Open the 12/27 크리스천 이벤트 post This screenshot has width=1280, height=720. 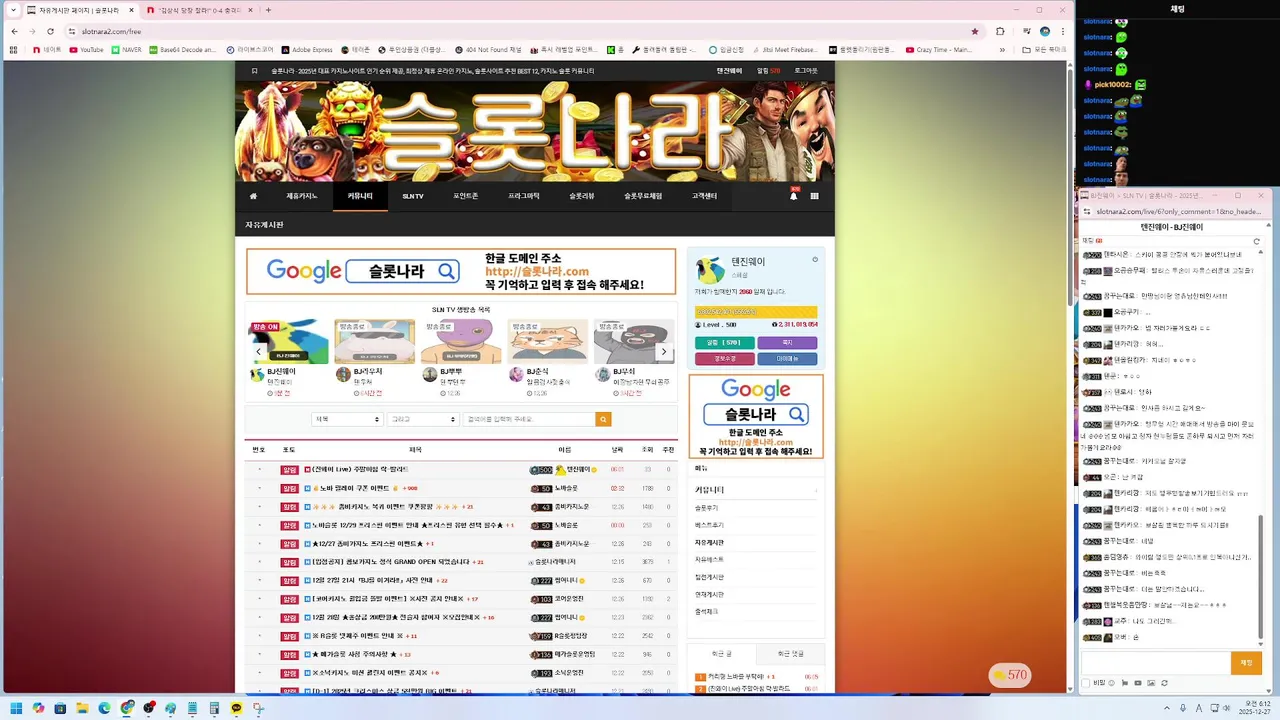coord(369,543)
